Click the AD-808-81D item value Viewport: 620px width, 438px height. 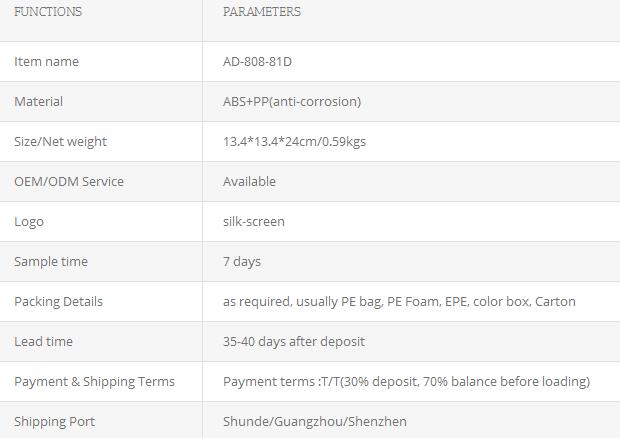(x=257, y=62)
